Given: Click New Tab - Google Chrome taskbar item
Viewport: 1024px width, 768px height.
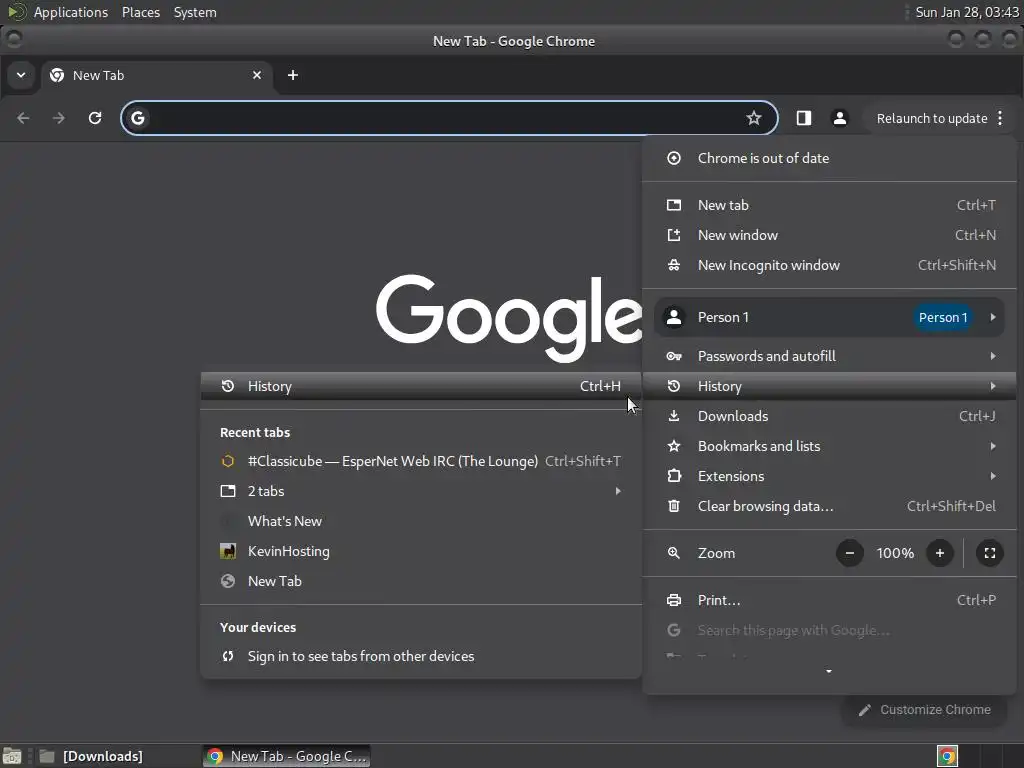Looking at the screenshot, I should pyautogui.click(x=287, y=756).
